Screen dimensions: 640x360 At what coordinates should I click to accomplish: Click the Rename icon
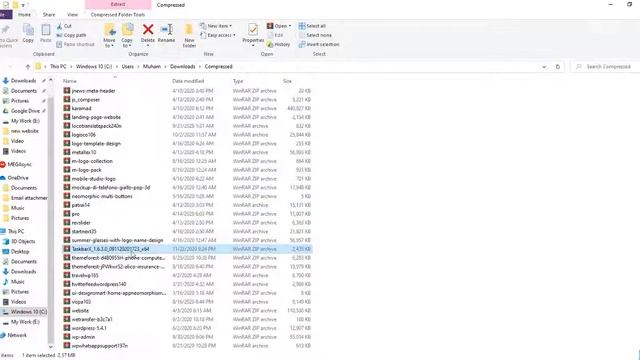coord(167,30)
